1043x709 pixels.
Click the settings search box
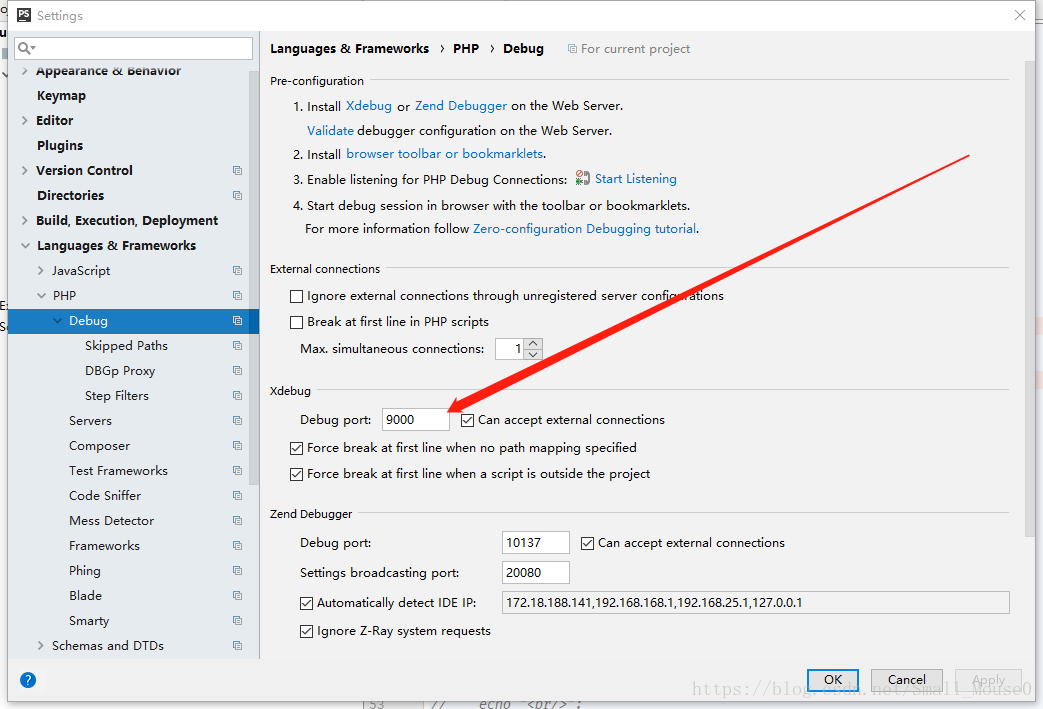coord(134,48)
